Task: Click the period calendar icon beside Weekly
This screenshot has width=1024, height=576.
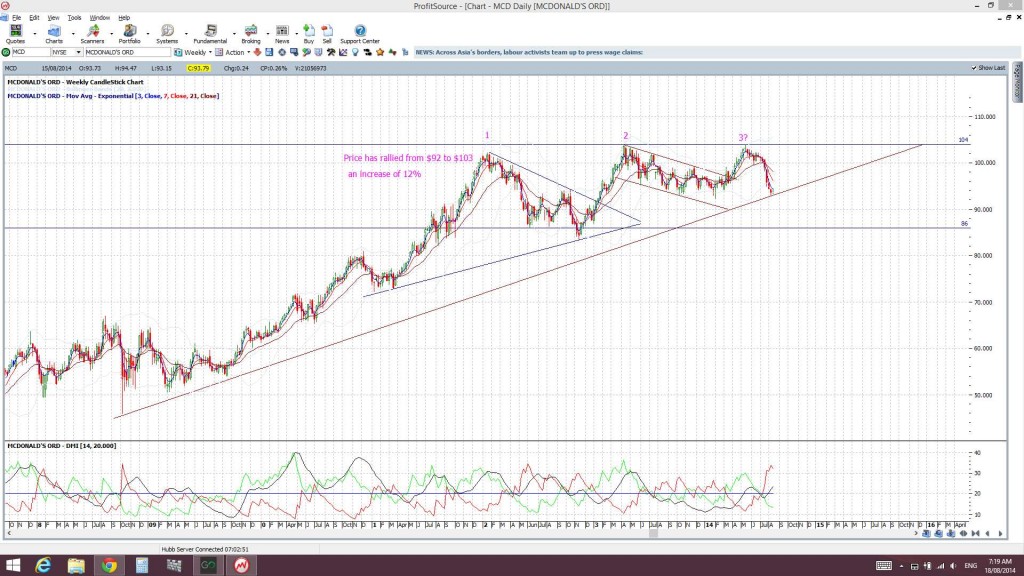Action: tap(178, 52)
